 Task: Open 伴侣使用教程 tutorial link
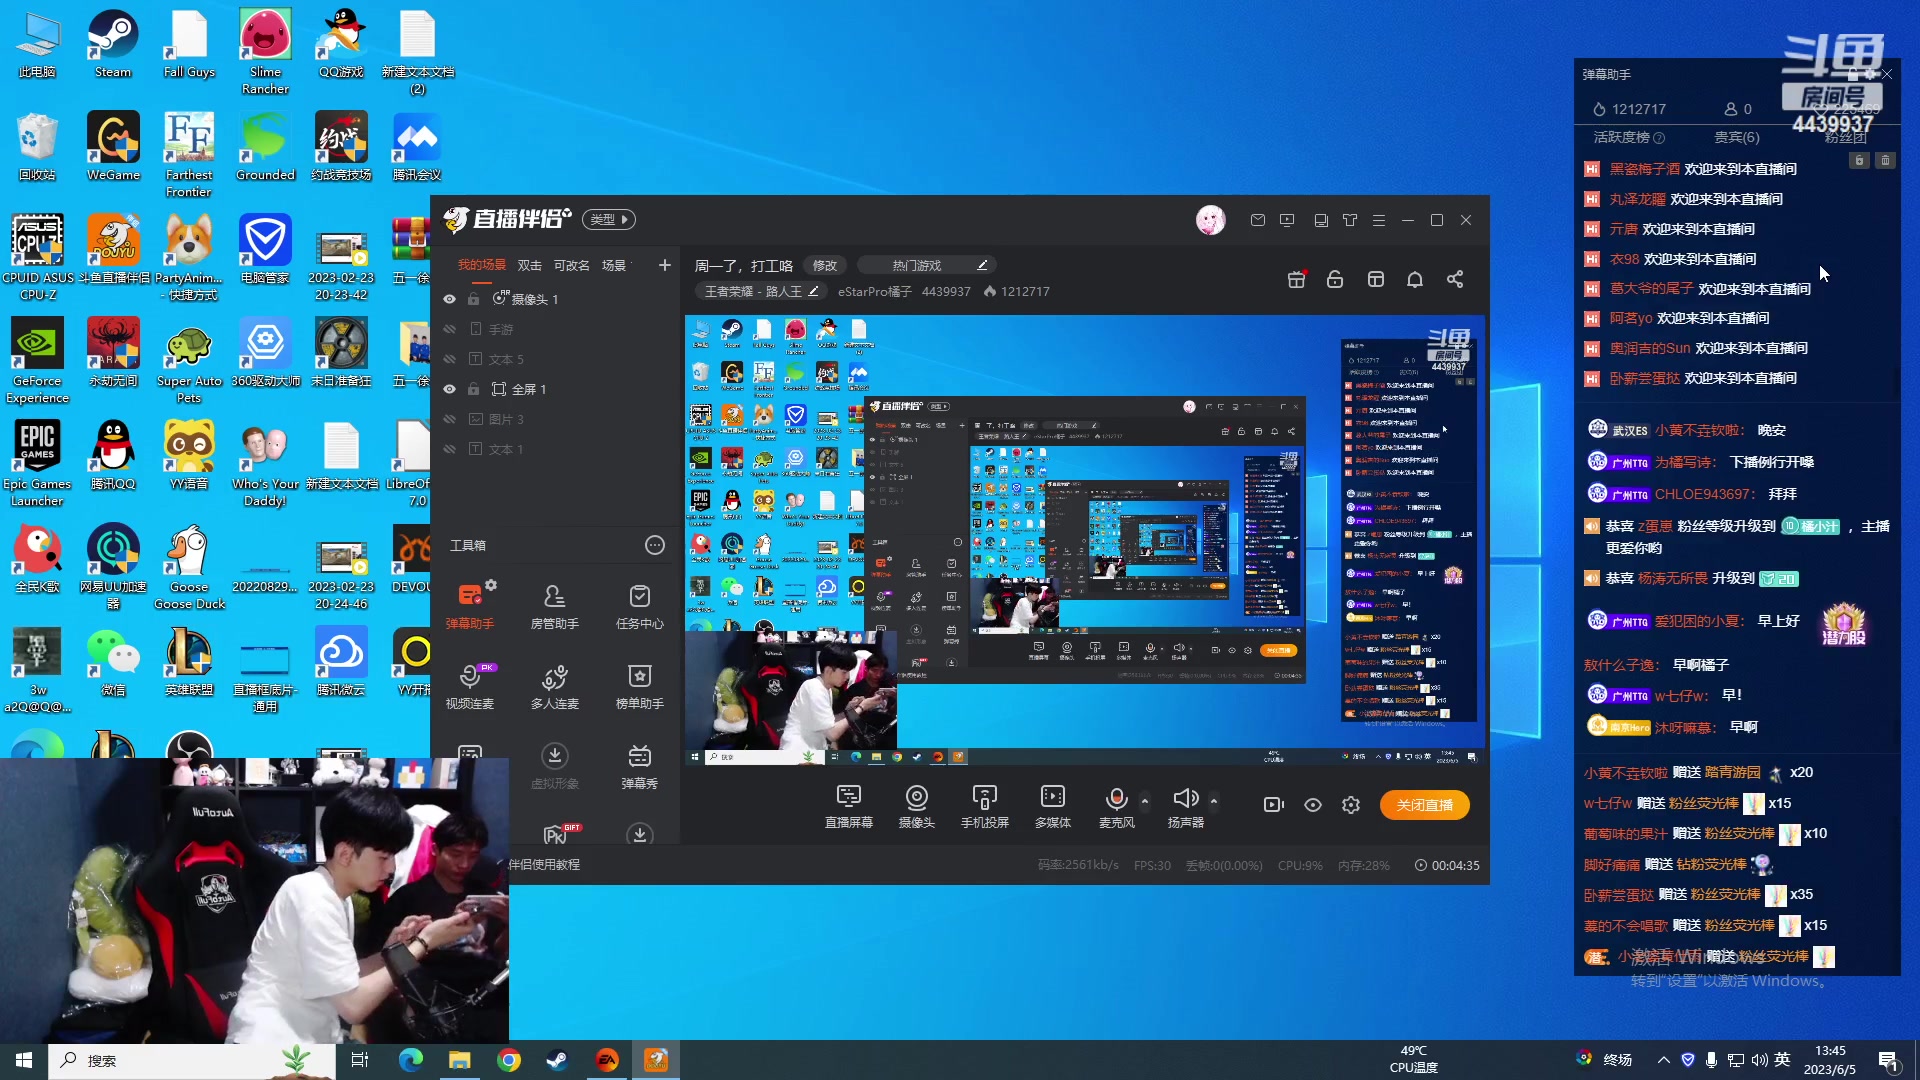(x=544, y=865)
